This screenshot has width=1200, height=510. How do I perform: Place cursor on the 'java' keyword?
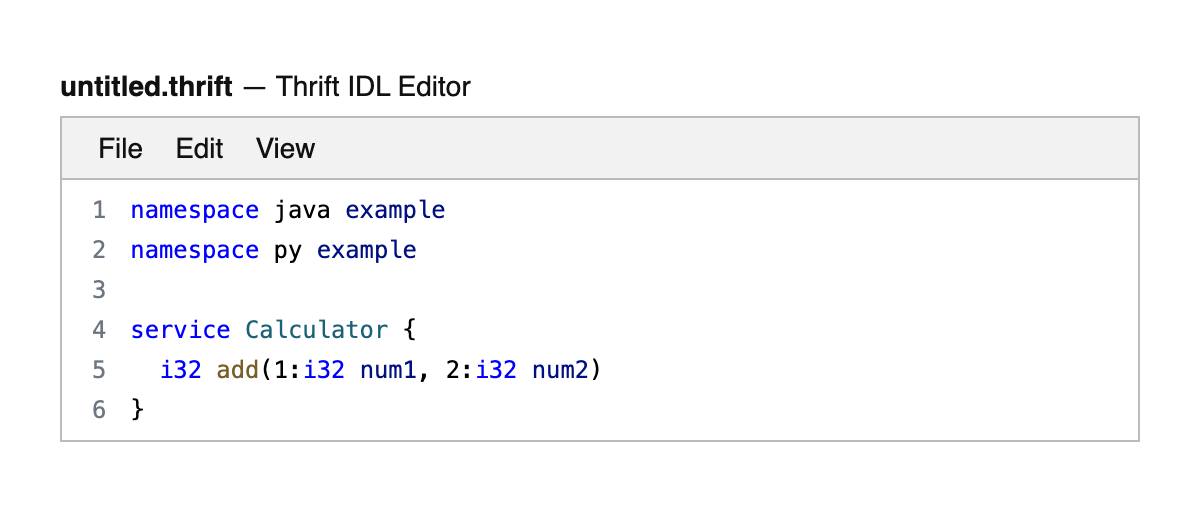pos(302,210)
